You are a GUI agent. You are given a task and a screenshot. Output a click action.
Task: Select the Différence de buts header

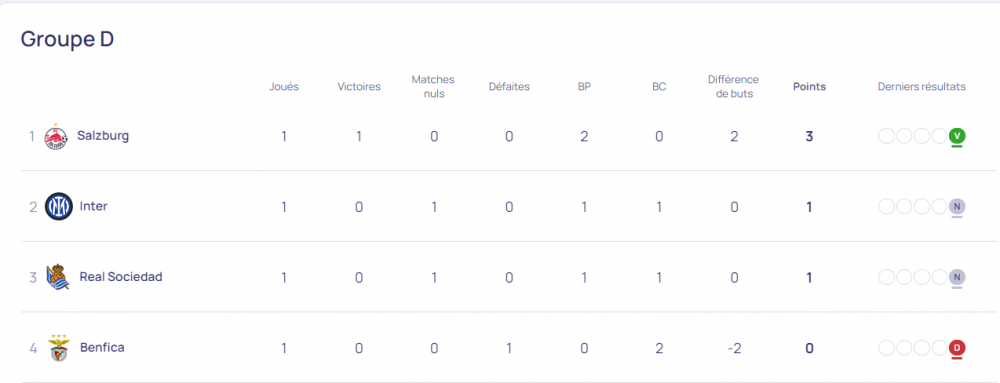[733, 87]
